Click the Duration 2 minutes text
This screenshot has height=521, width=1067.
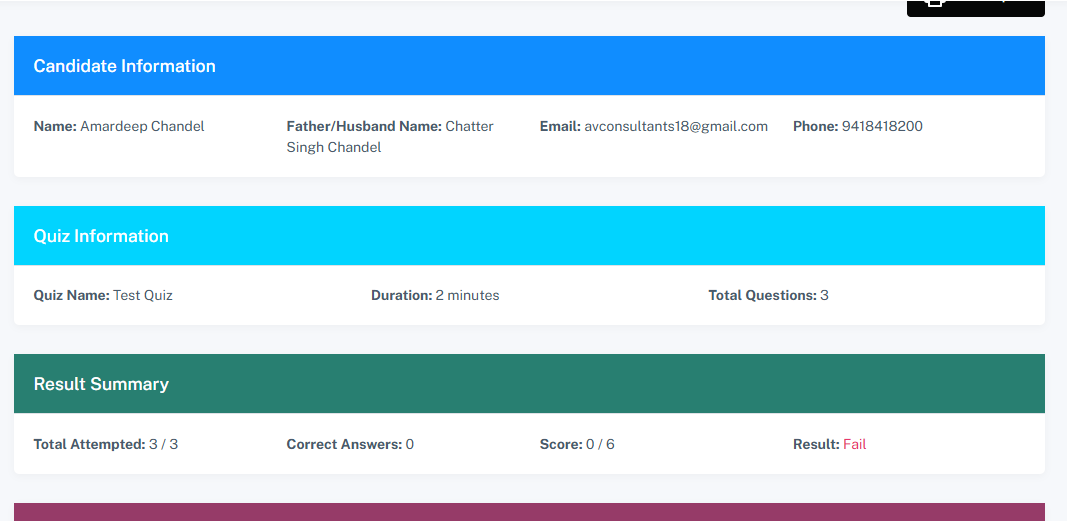pos(467,295)
